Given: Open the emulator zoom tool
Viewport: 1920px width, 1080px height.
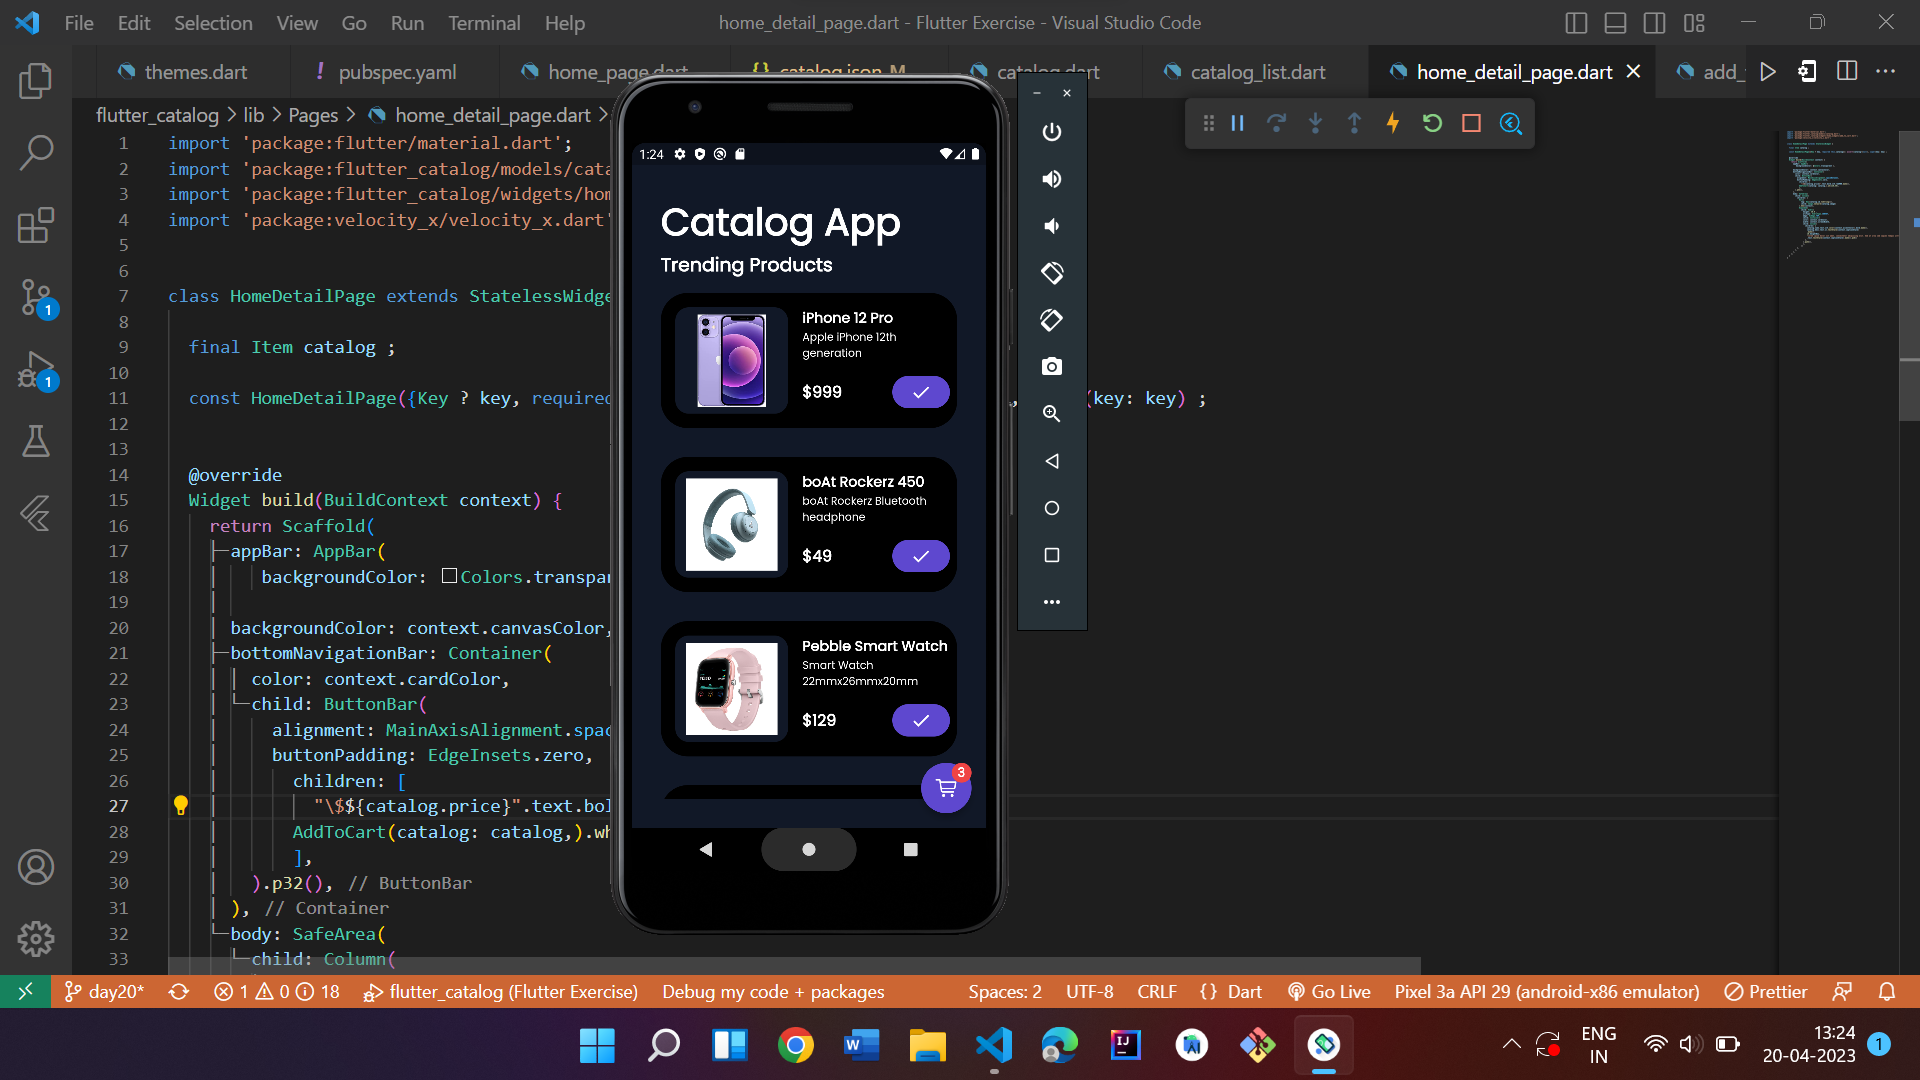Looking at the screenshot, I should (1052, 414).
